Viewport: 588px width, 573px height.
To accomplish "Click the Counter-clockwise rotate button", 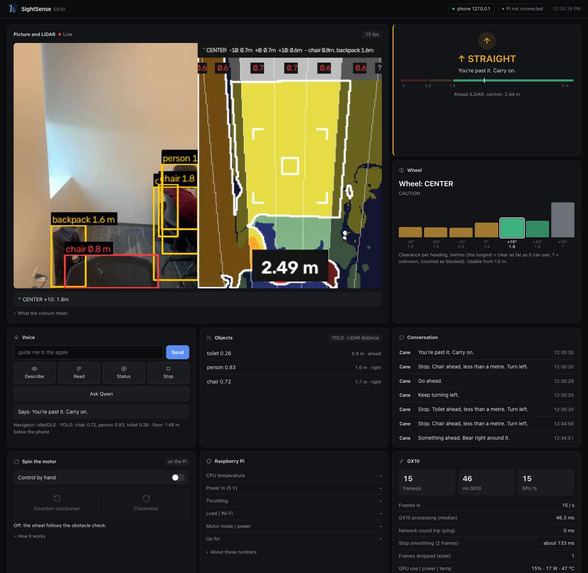I will [x=57, y=503].
